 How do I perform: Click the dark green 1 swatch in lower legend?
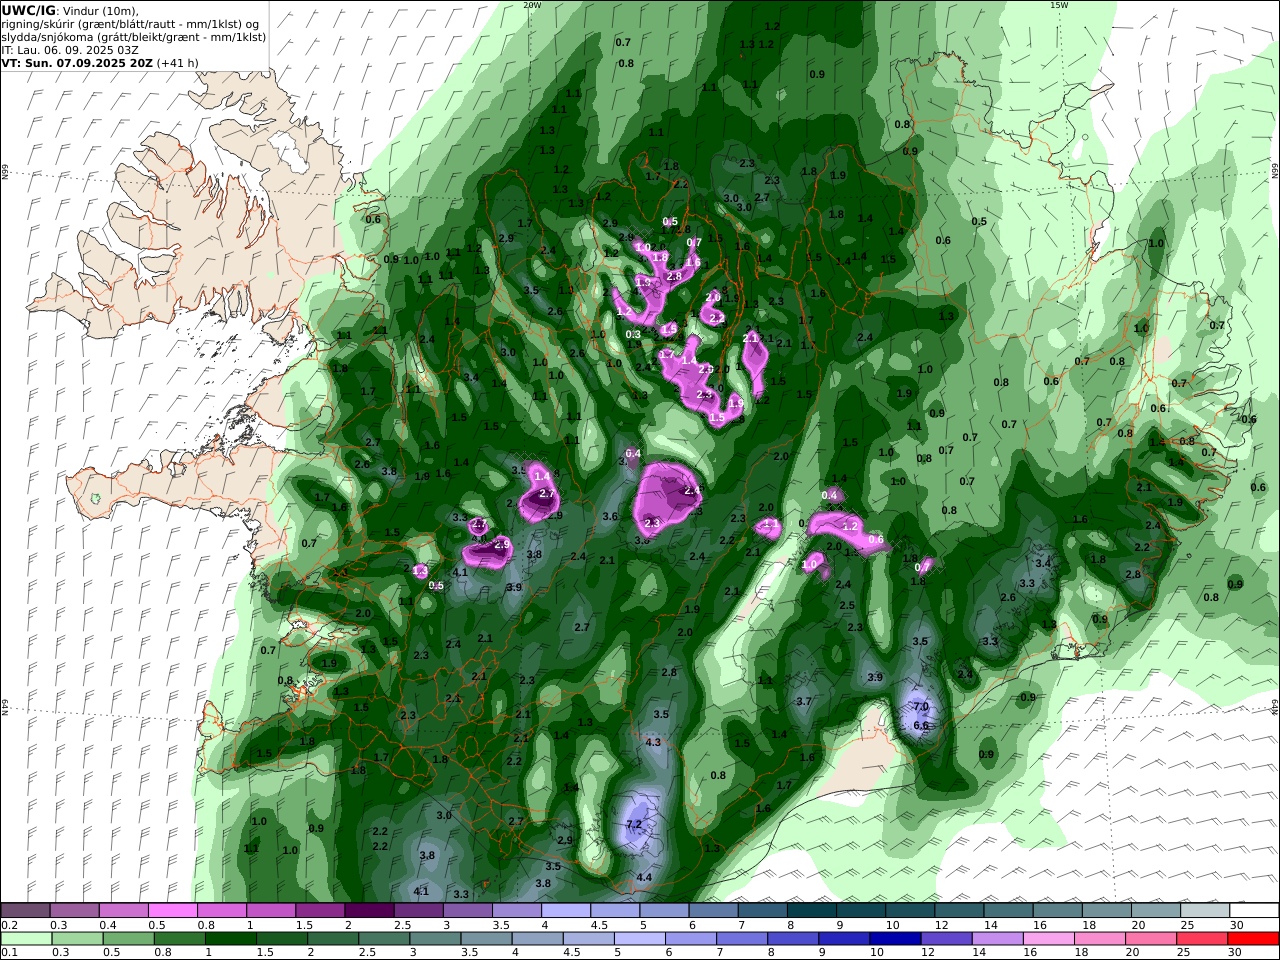(231, 939)
